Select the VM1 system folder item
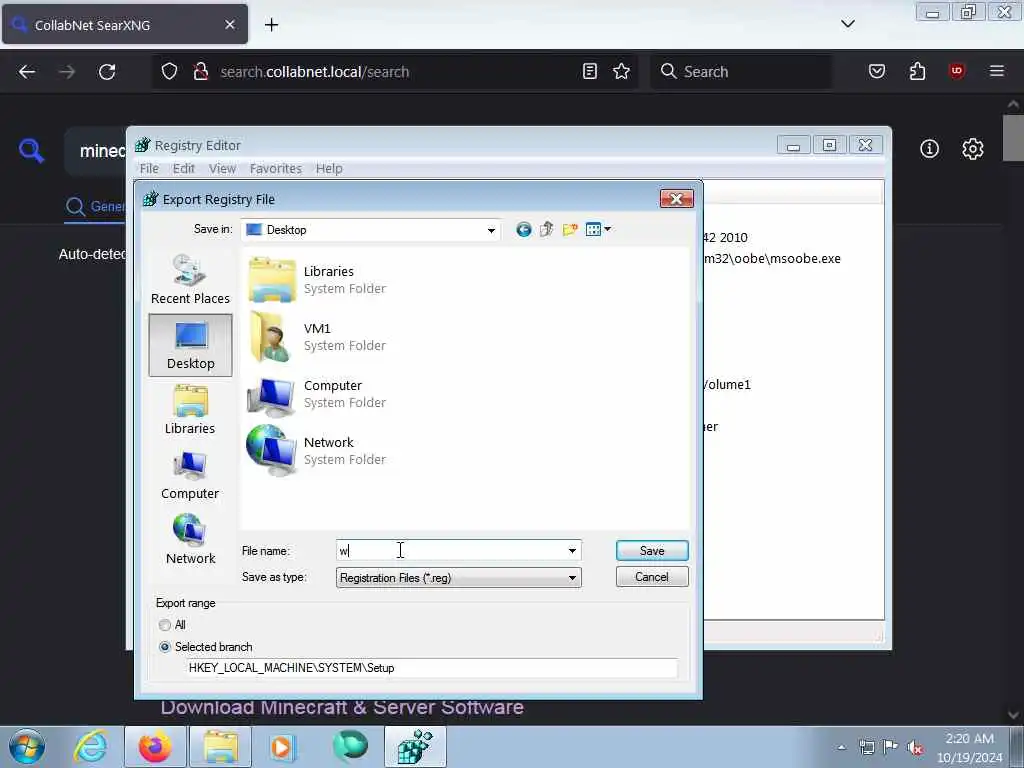 pyautogui.click(x=317, y=336)
